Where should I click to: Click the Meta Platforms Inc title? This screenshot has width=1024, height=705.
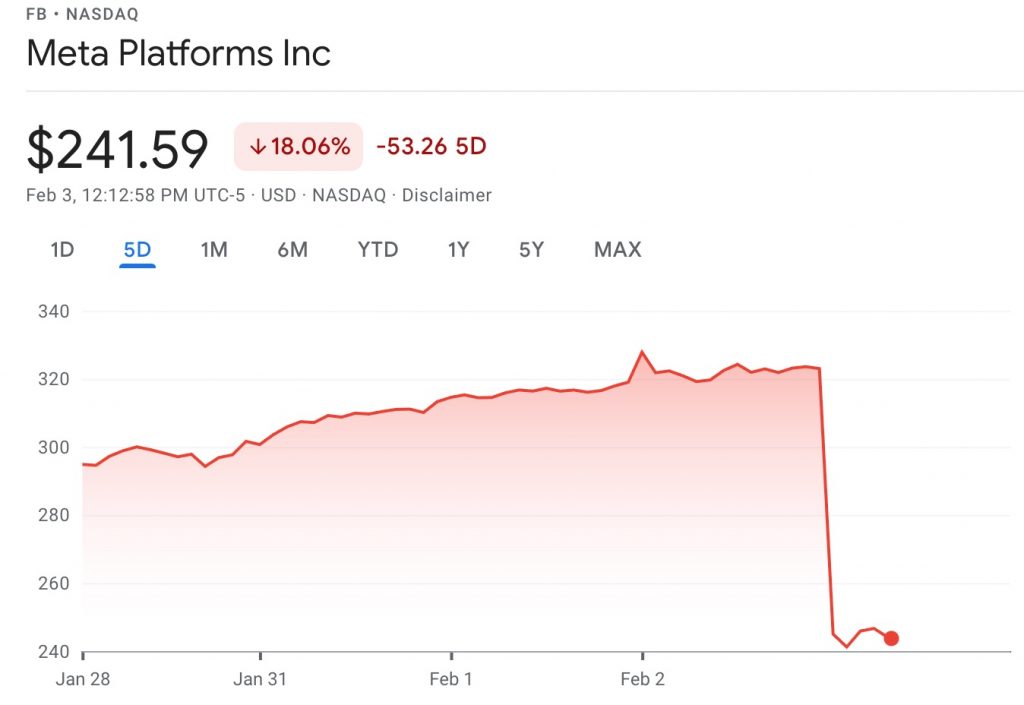coord(178,53)
